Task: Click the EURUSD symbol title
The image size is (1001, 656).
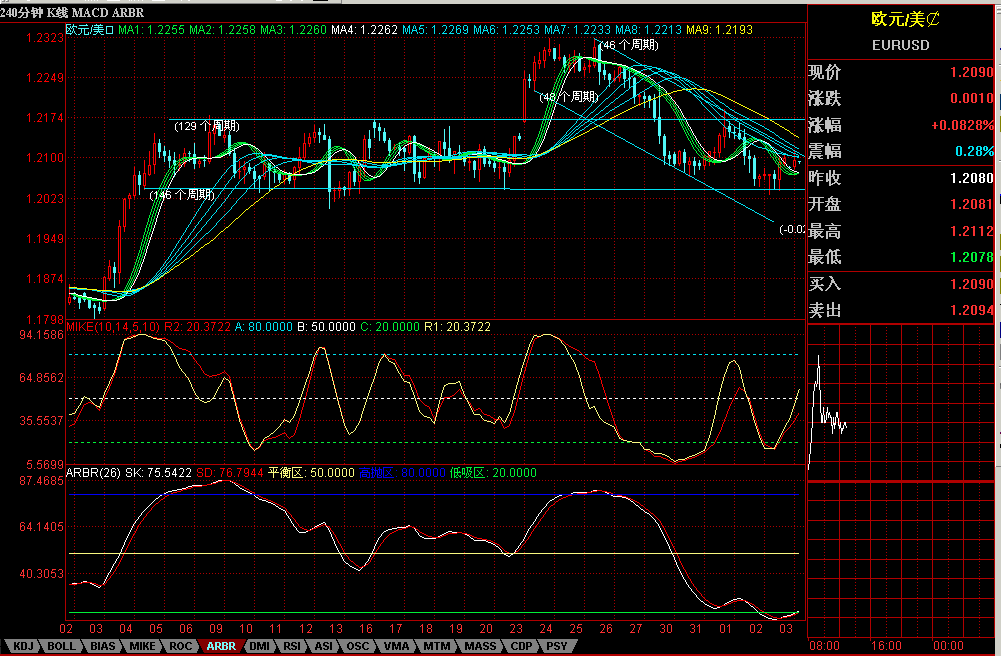Action: point(900,45)
